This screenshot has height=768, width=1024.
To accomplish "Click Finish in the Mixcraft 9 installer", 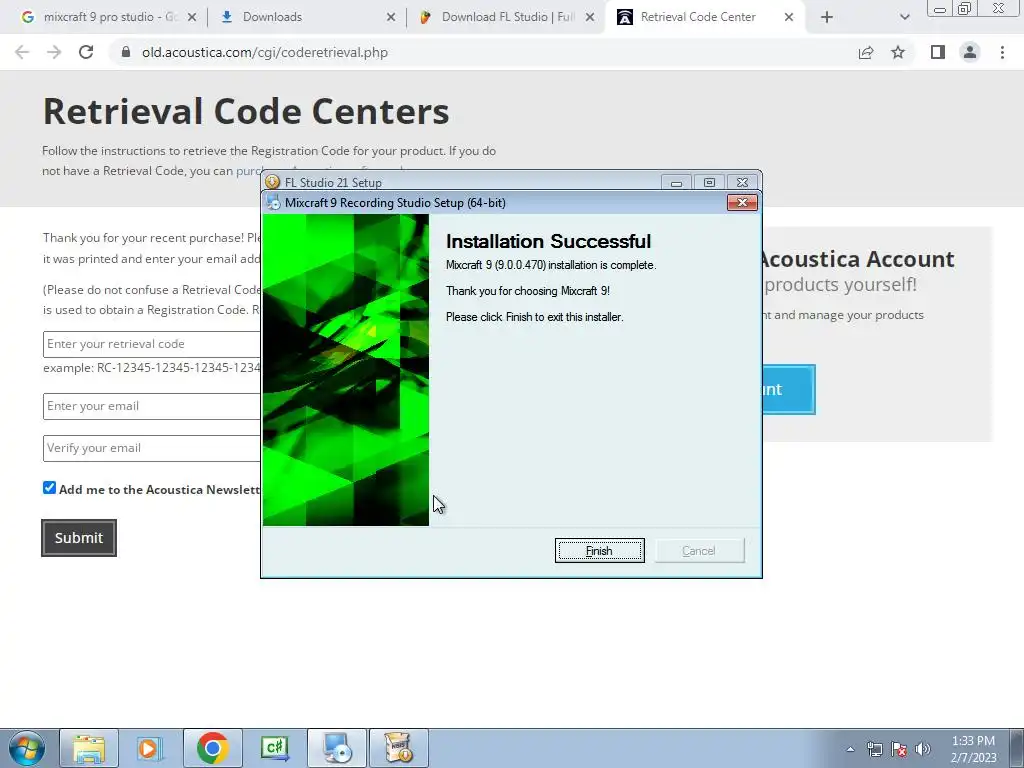I will tap(600, 551).
